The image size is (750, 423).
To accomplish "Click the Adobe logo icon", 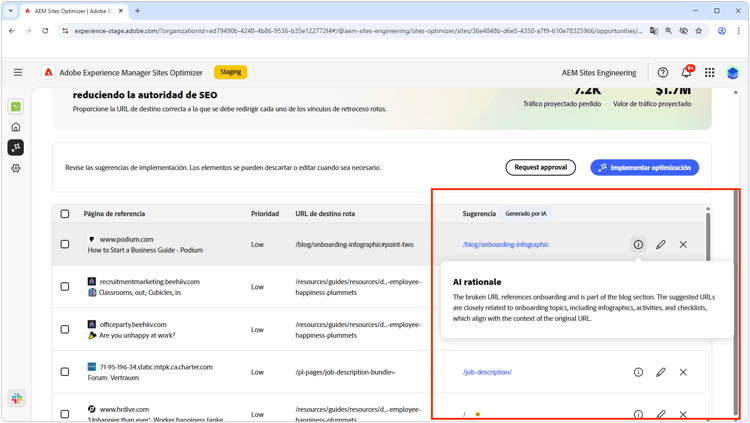I will pos(48,72).
